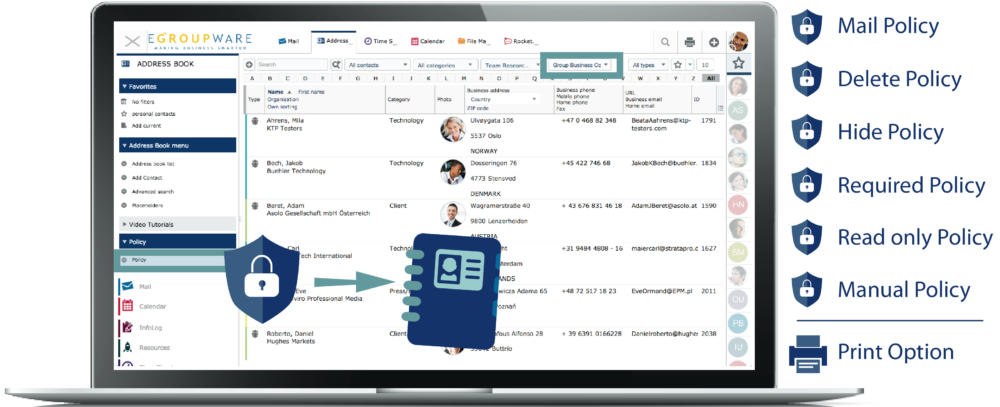Open the Calendar app in the sidebar
The height and width of the screenshot is (407, 1000).
(152, 306)
